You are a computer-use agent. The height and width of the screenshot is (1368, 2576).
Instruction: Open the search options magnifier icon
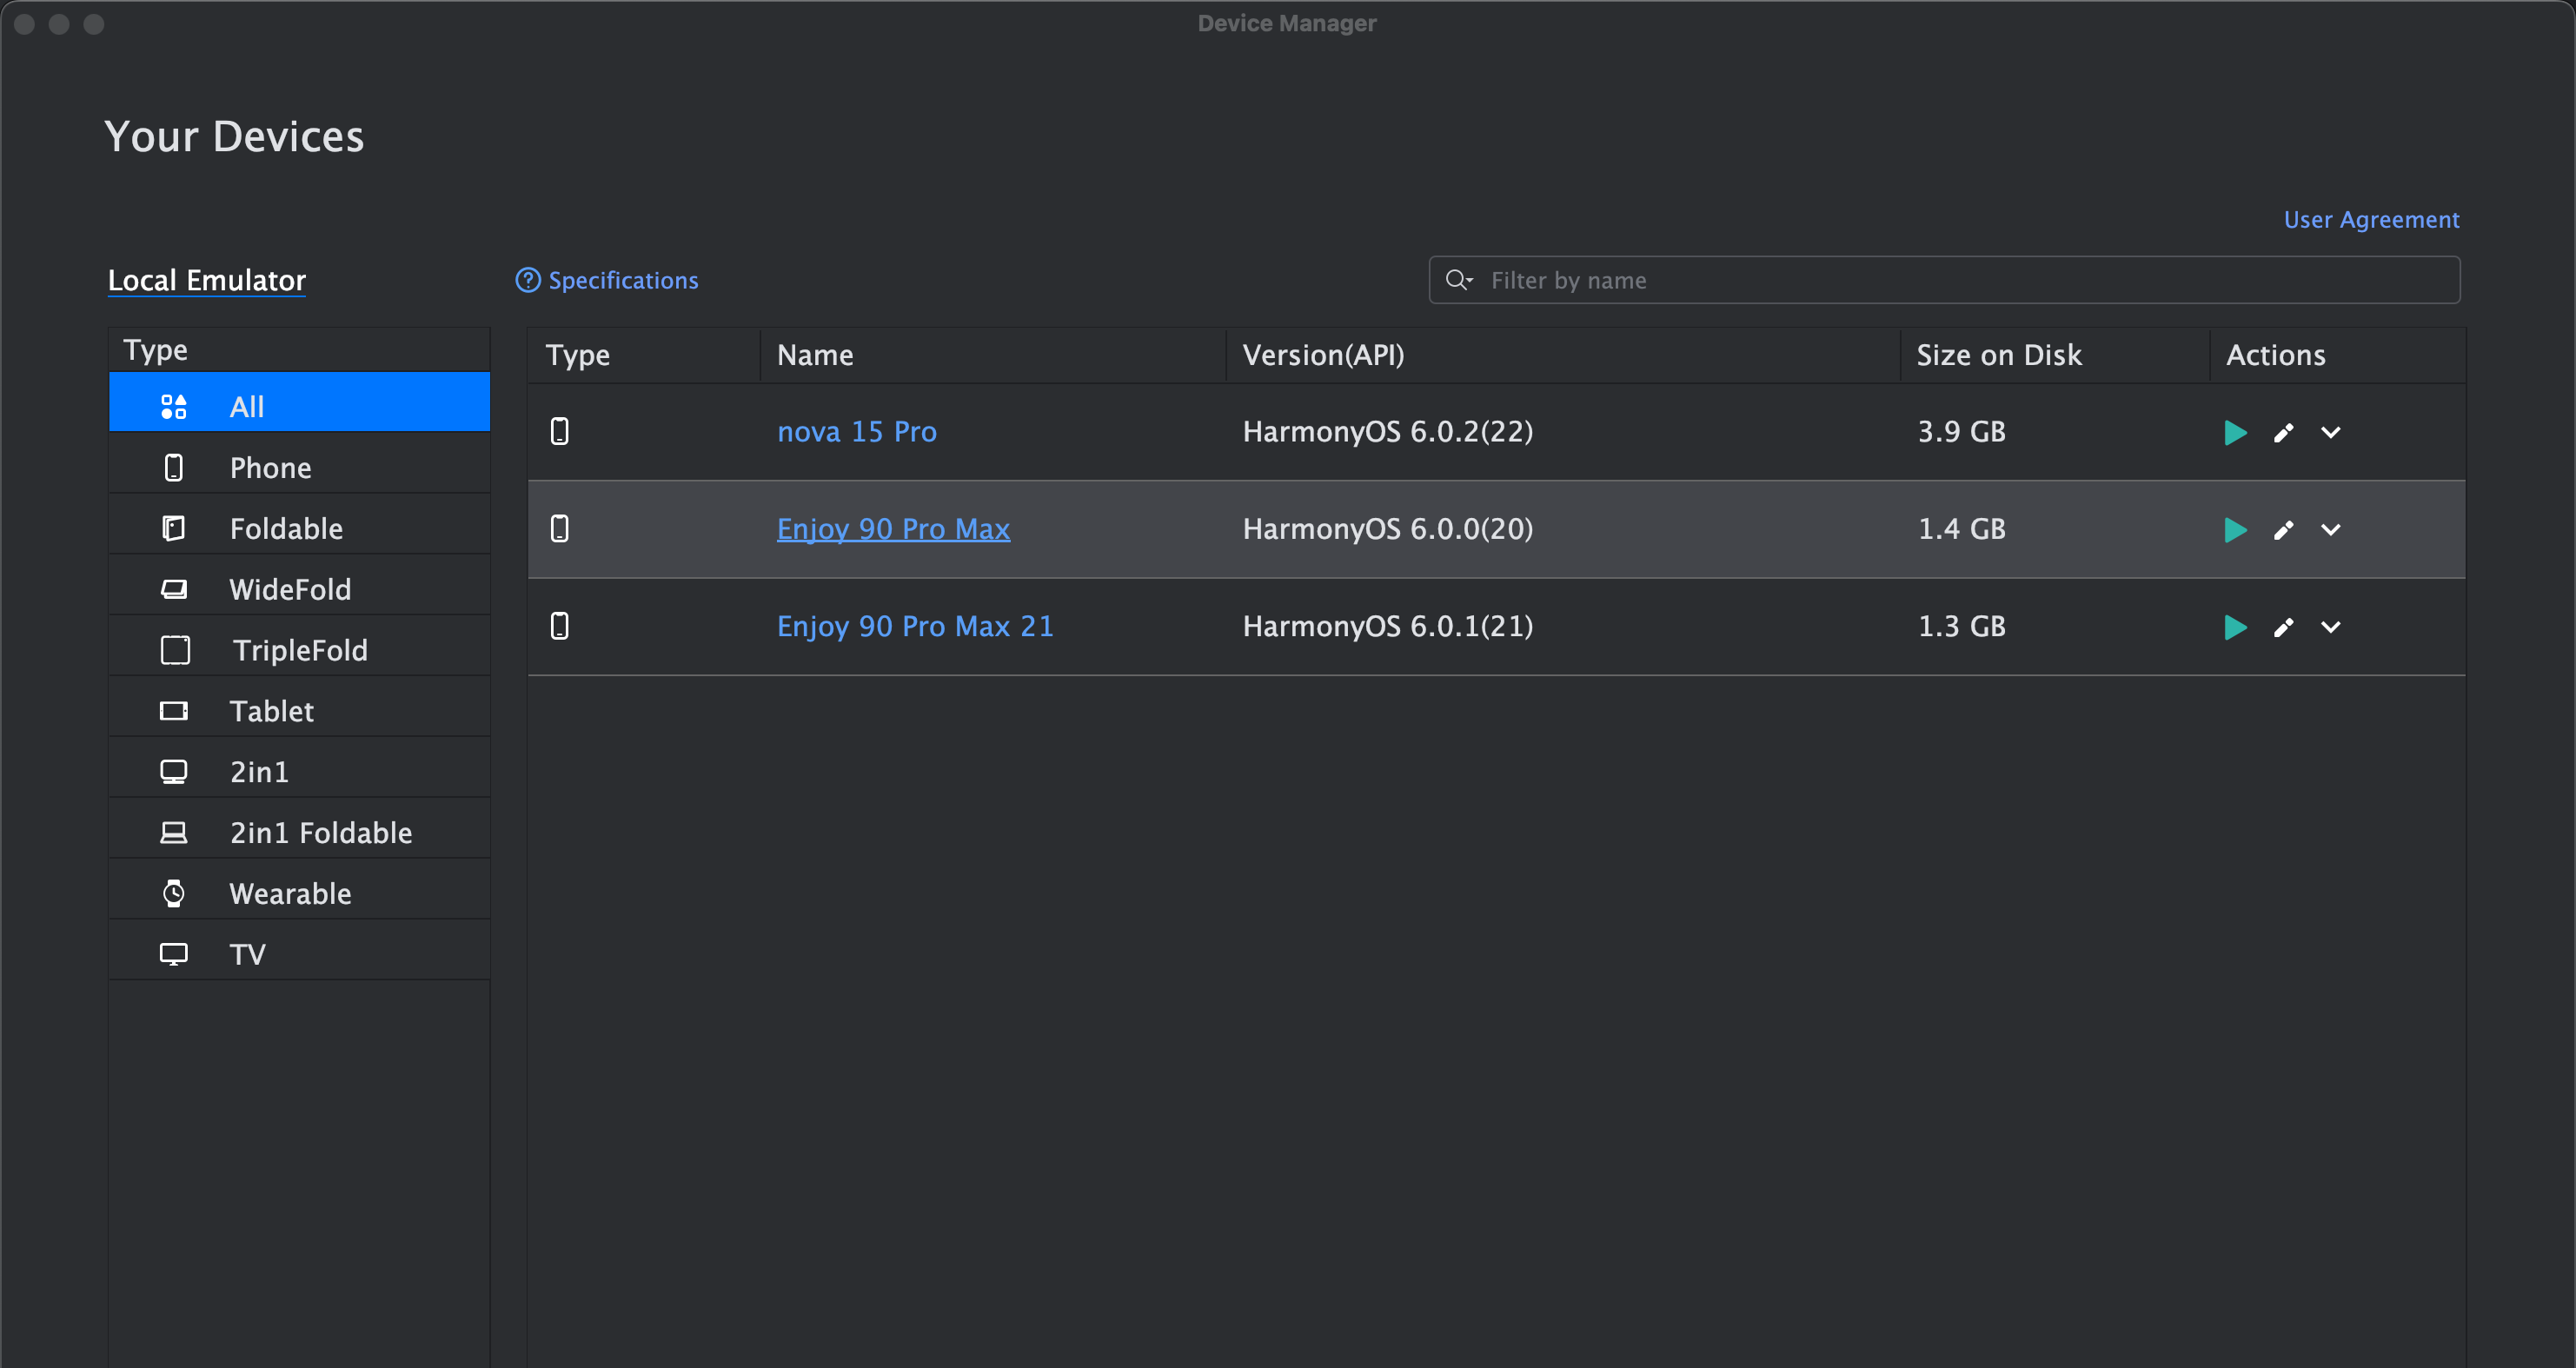pyautogui.click(x=1458, y=280)
